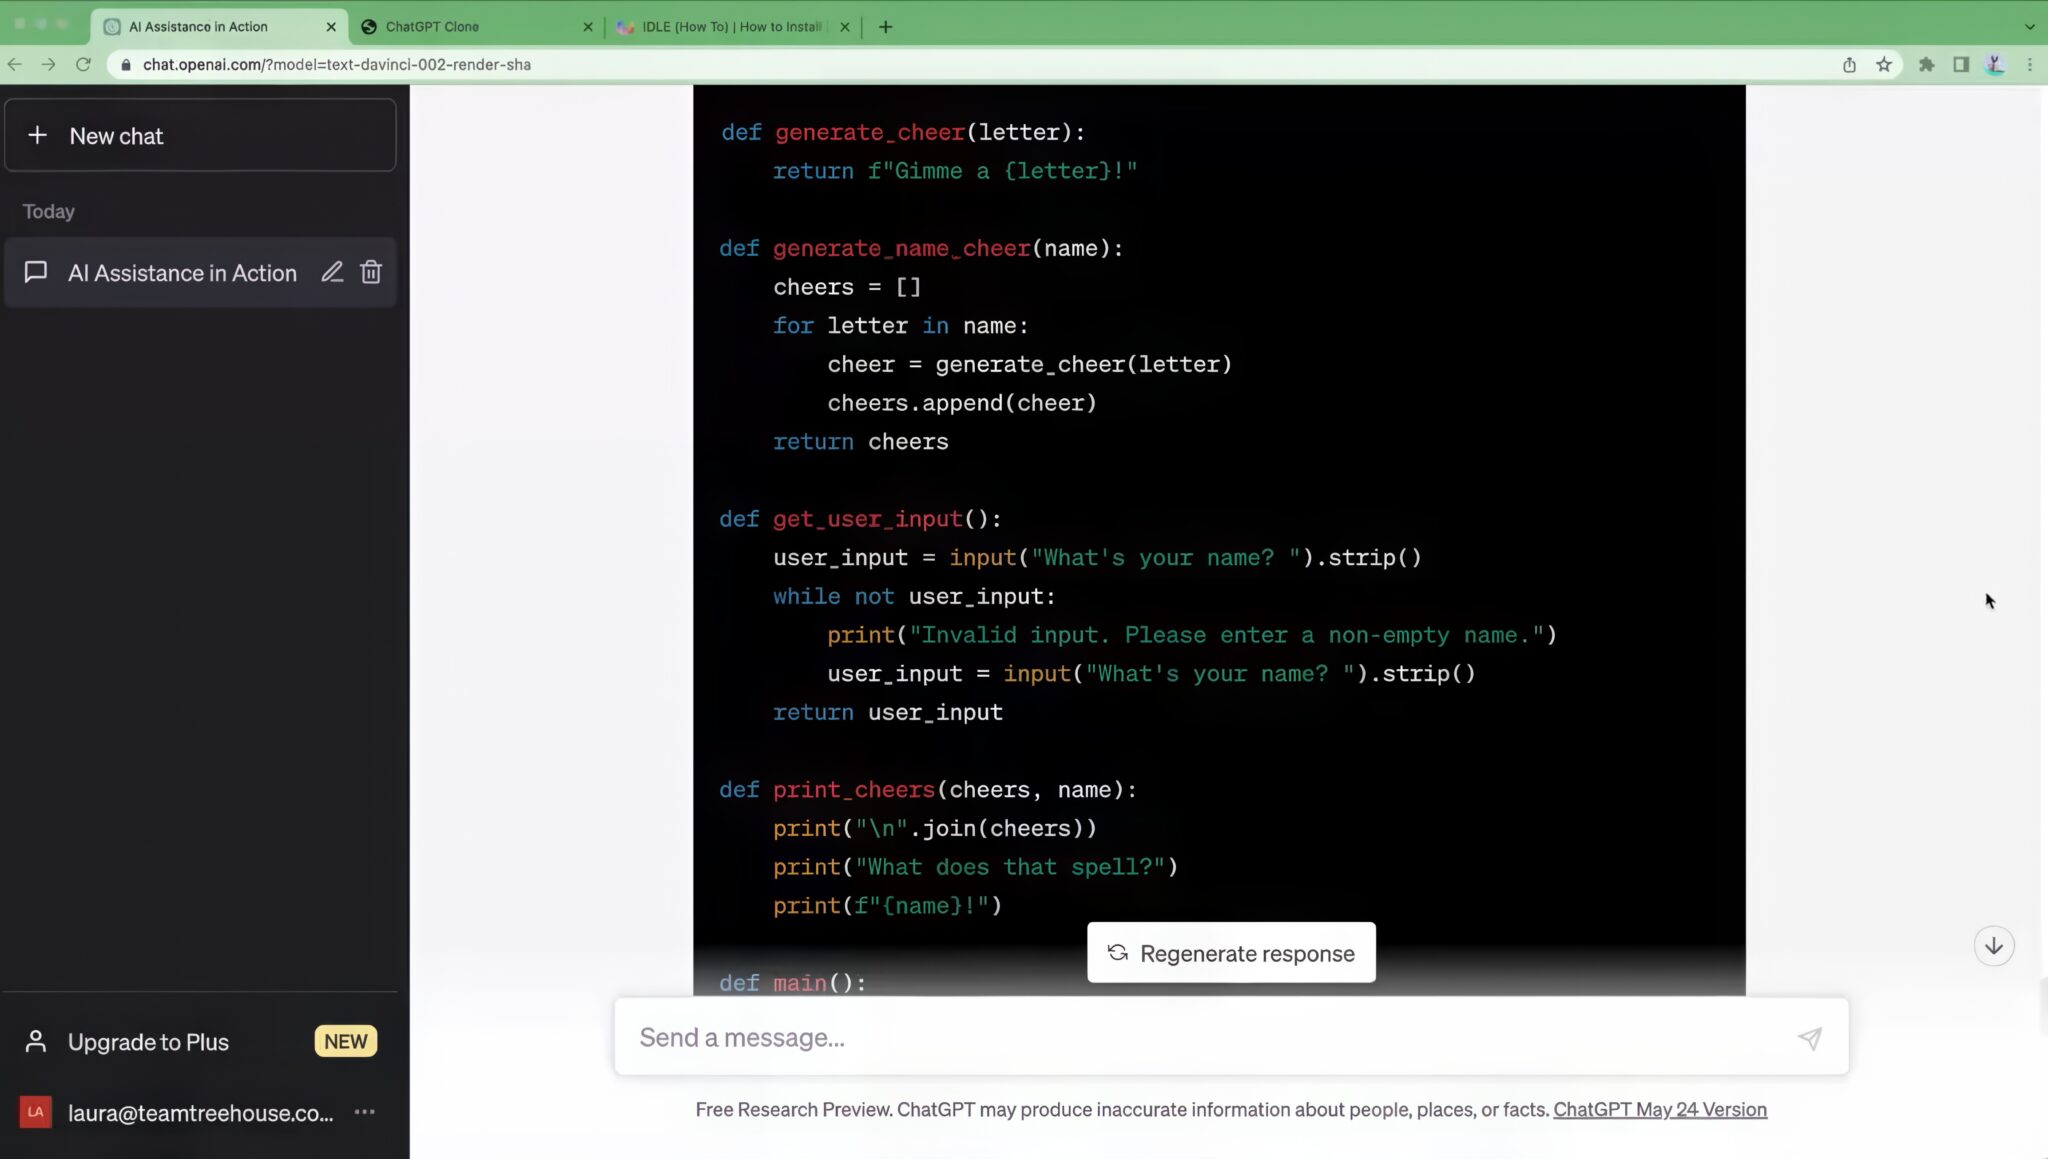The height and width of the screenshot is (1159, 2048).
Task: Rename the chat using the pencil icon
Action: (333, 272)
